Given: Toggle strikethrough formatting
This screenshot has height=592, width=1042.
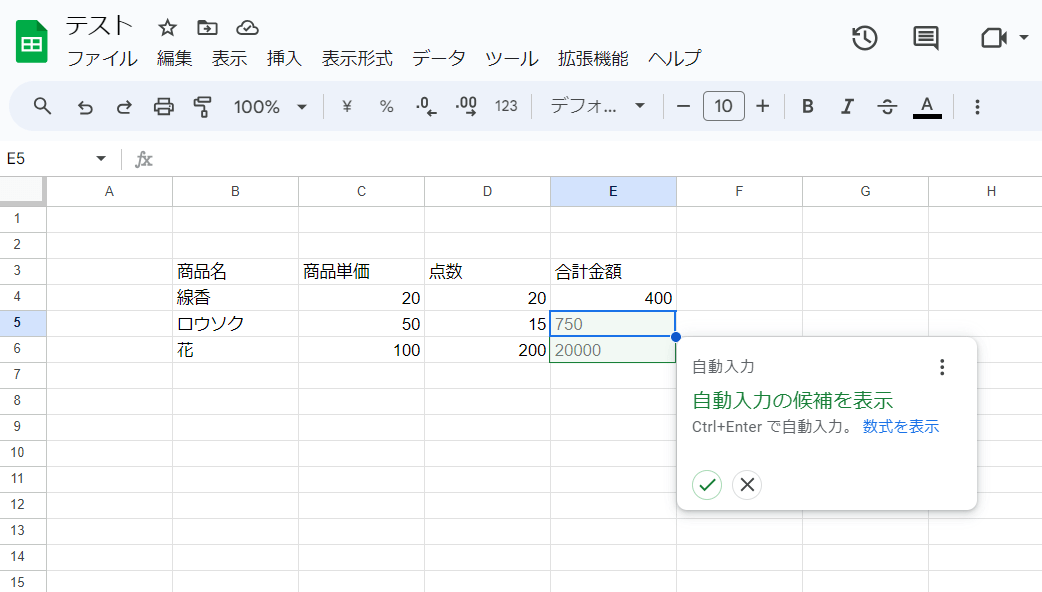Looking at the screenshot, I should coord(887,106).
